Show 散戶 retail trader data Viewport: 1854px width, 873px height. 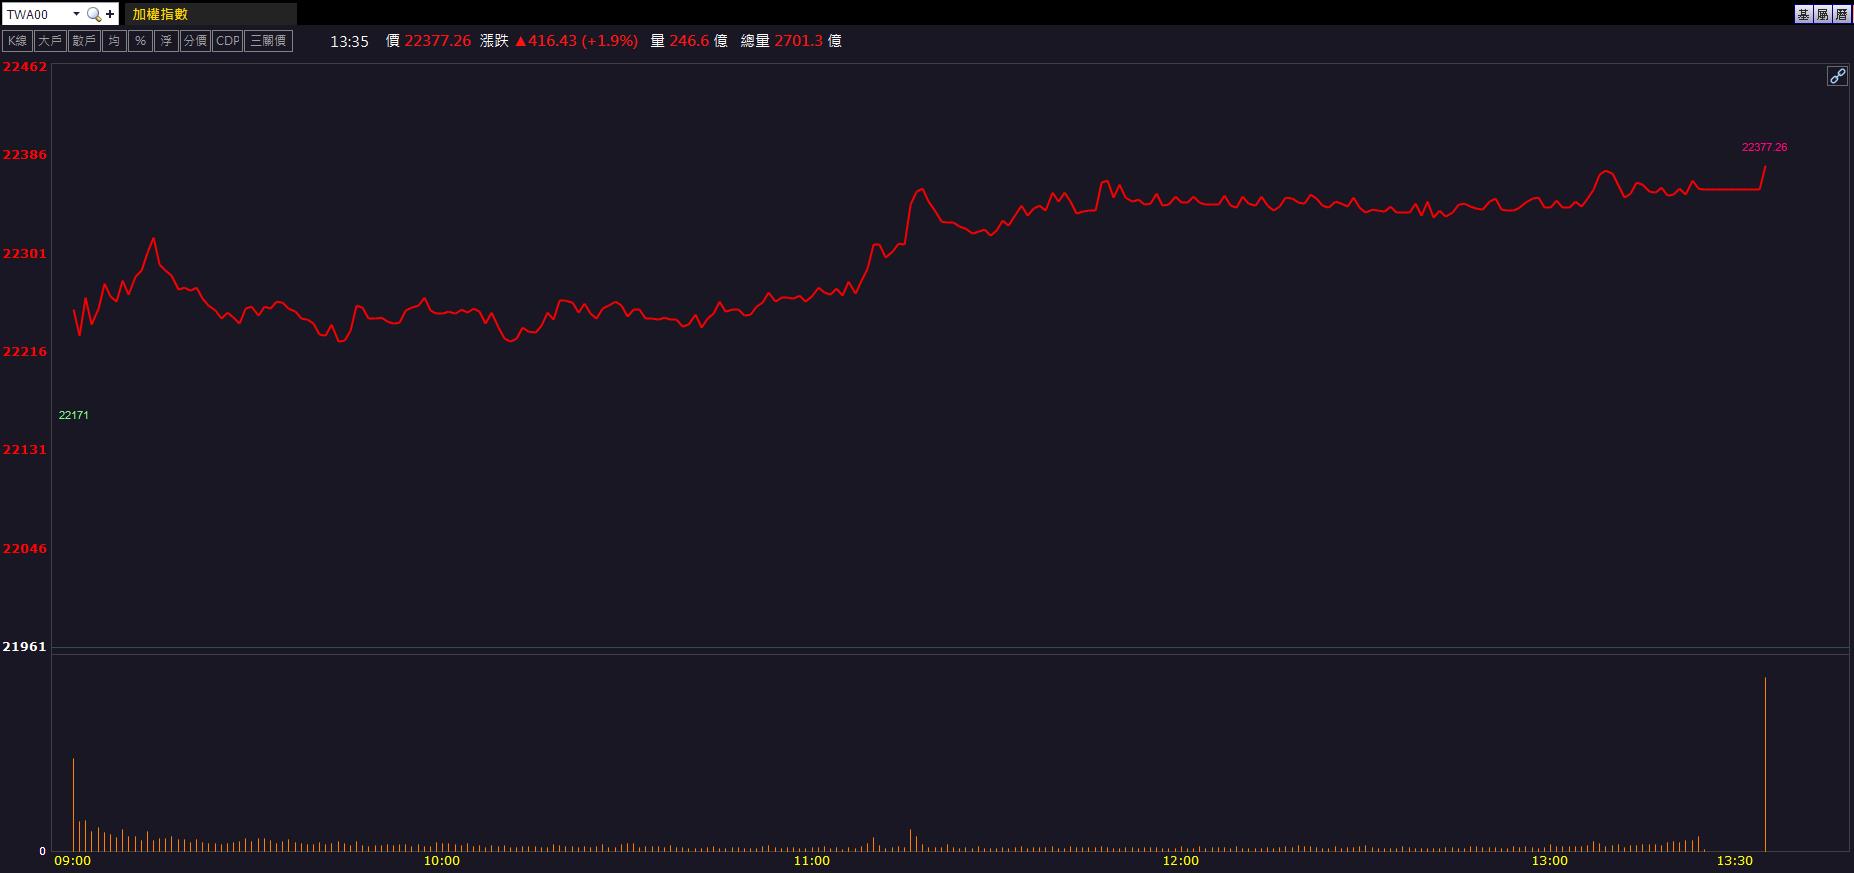[84, 41]
